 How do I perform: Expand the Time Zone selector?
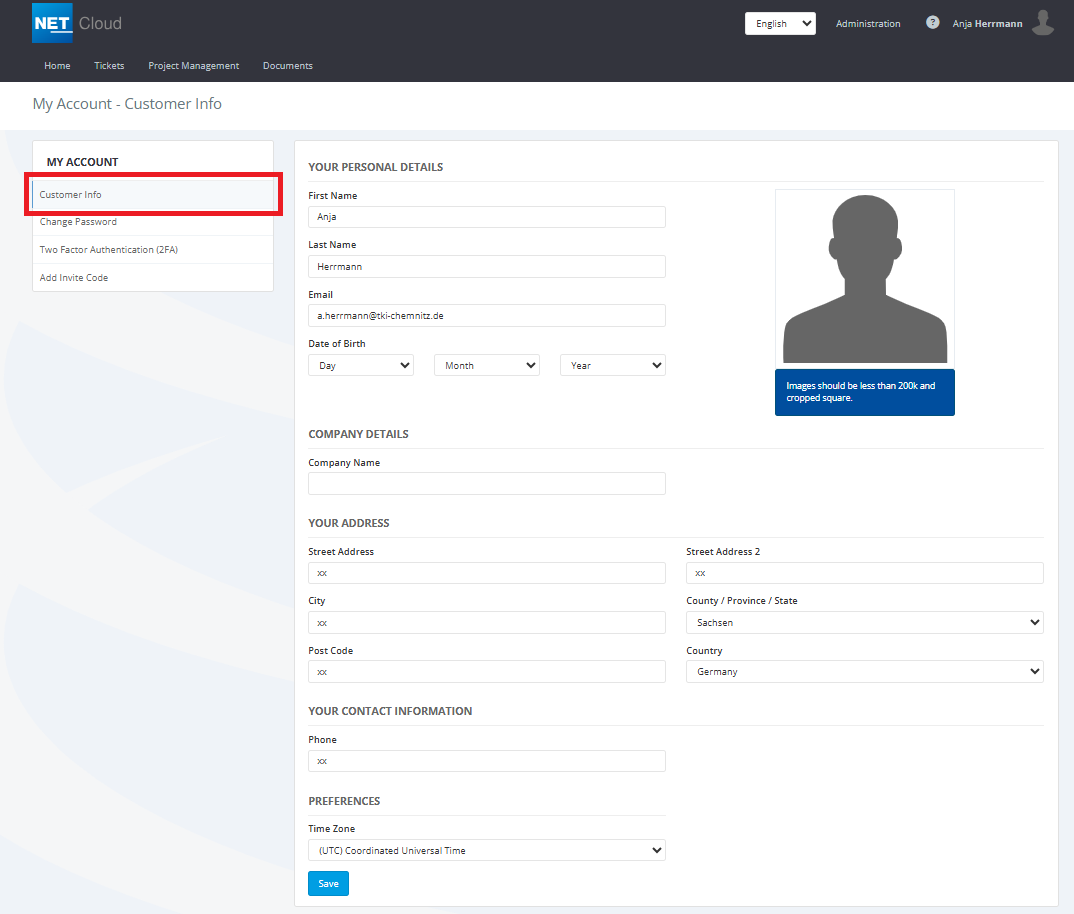(486, 850)
